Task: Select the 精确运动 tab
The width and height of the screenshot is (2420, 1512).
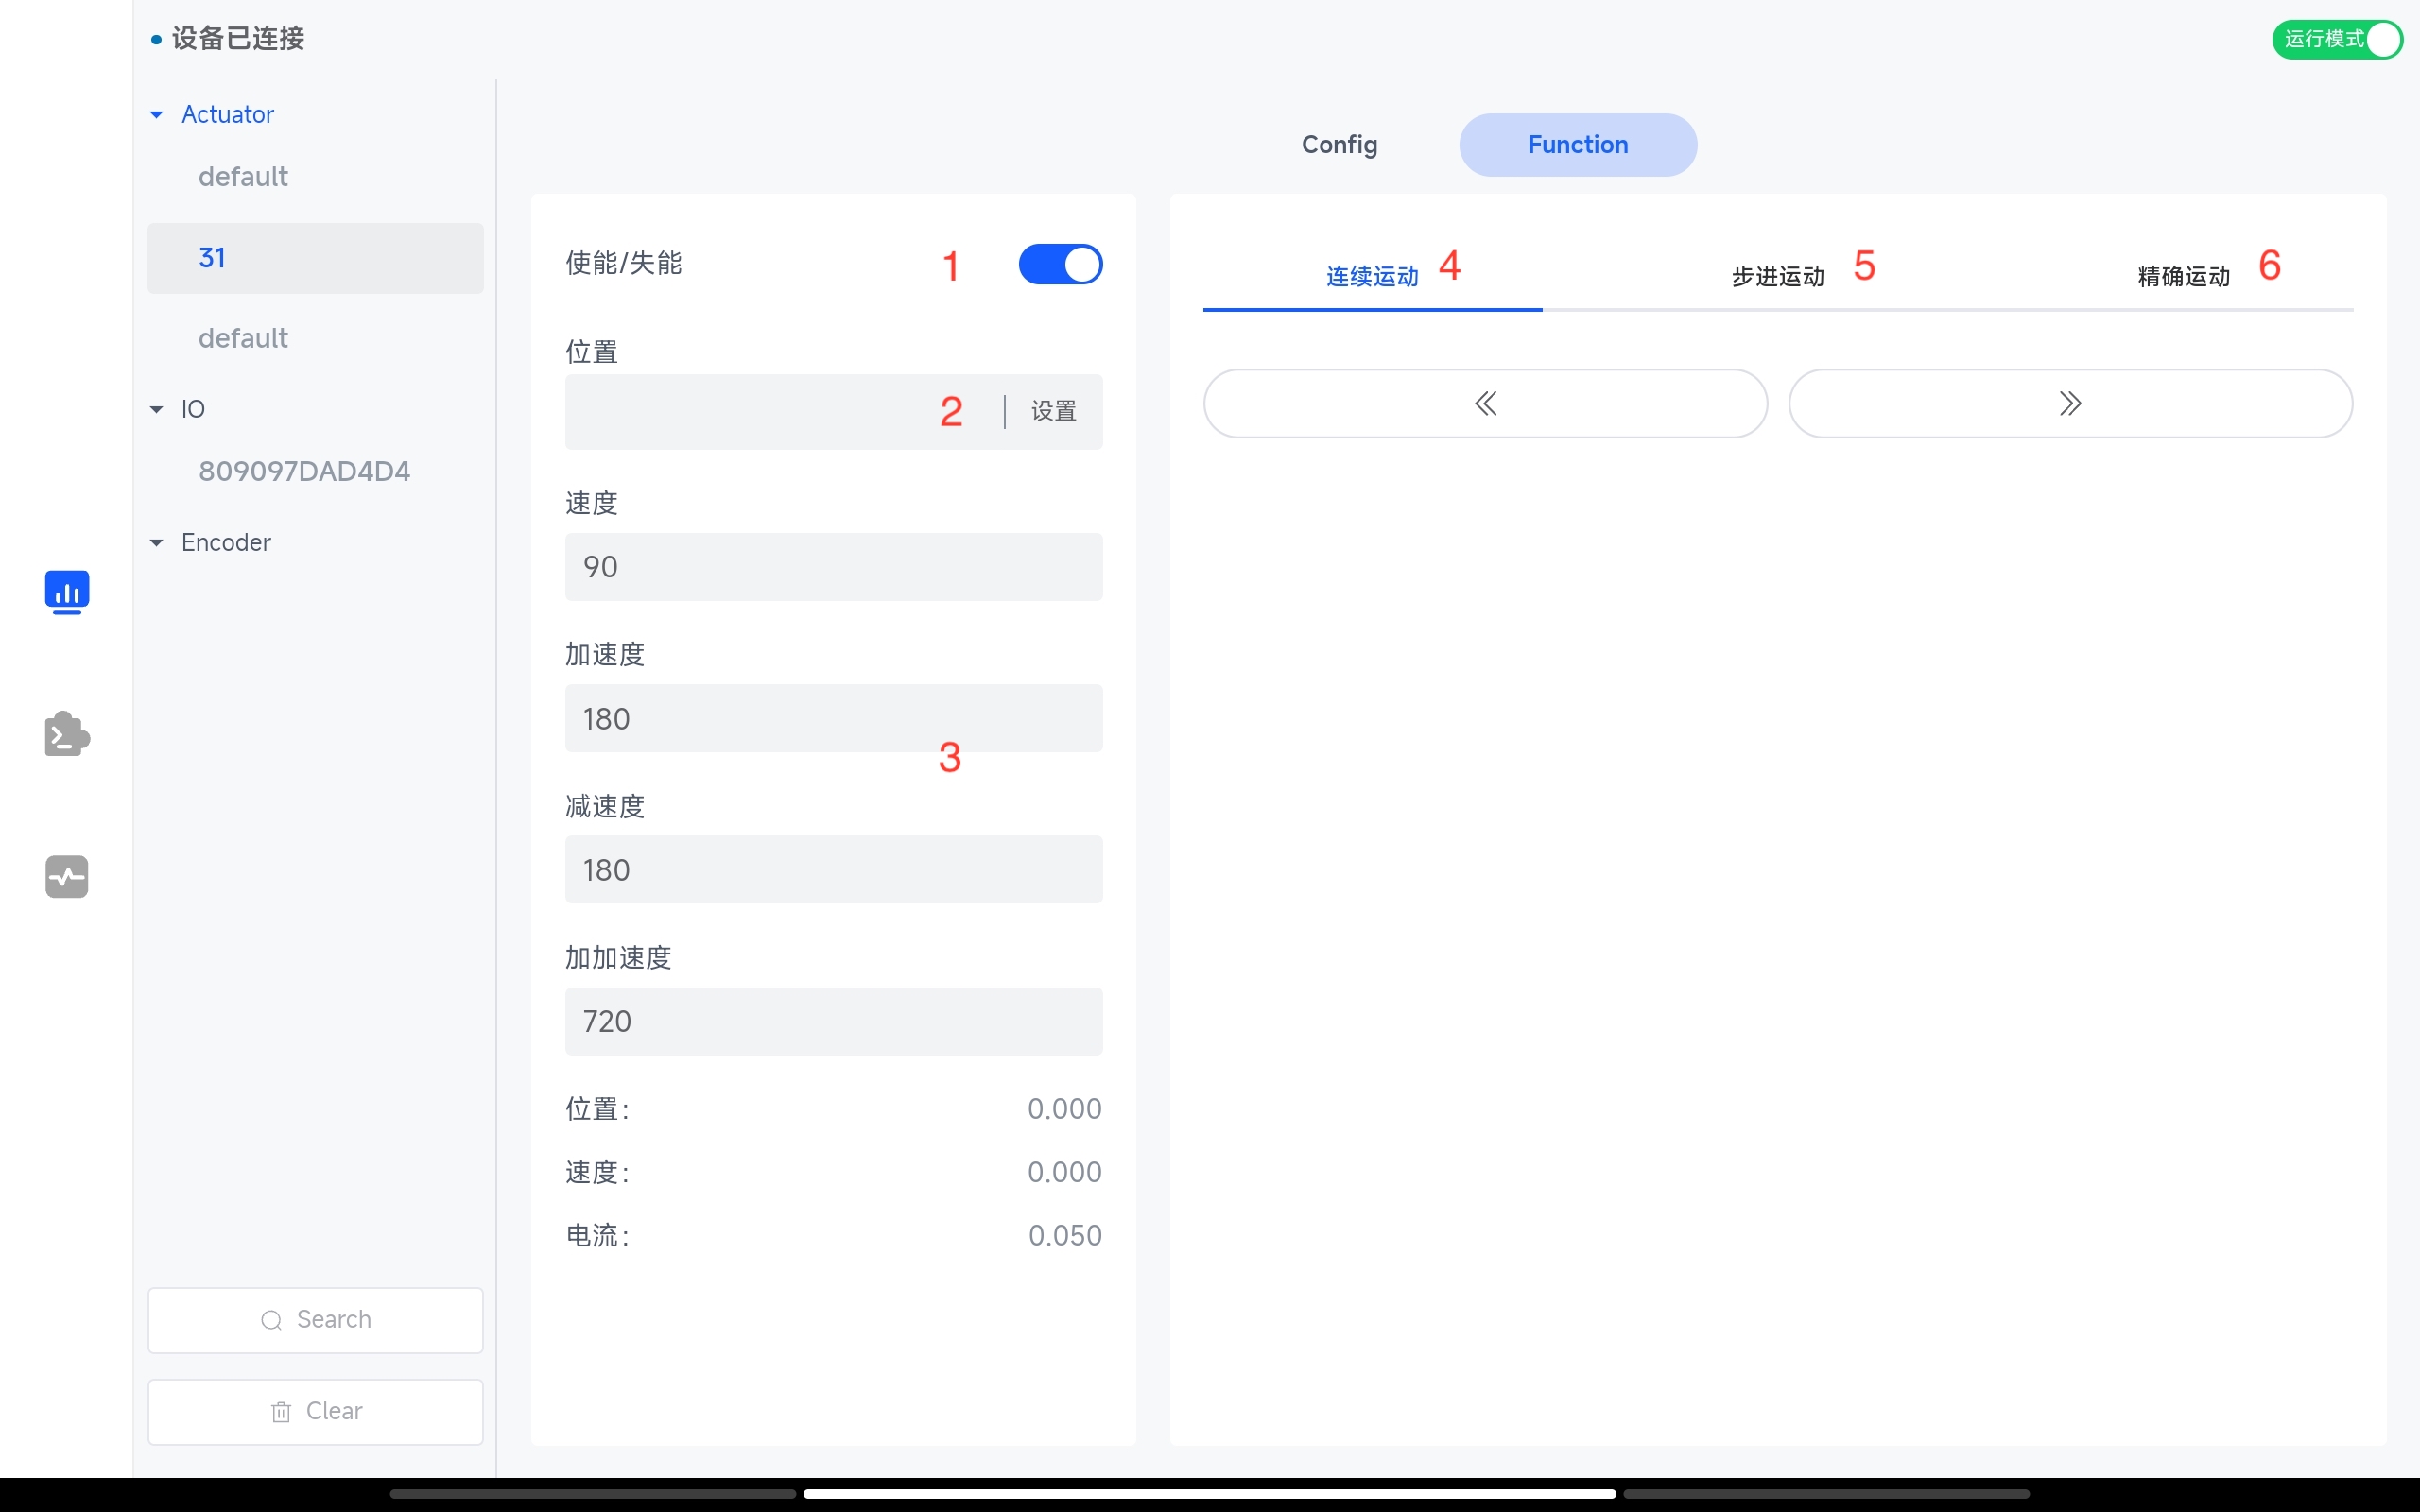Action: [2184, 277]
